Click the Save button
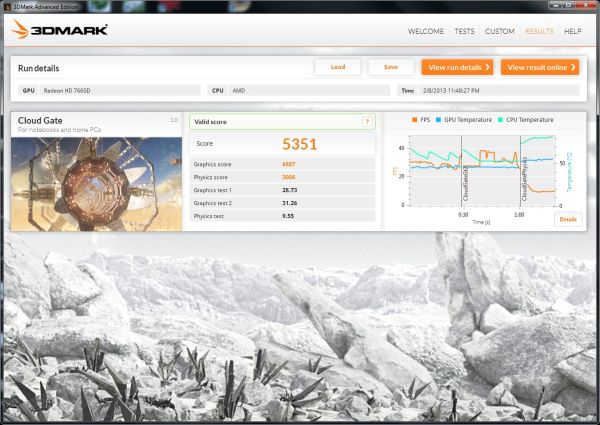Image resolution: width=600 pixels, height=425 pixels. tap(391, 67)
